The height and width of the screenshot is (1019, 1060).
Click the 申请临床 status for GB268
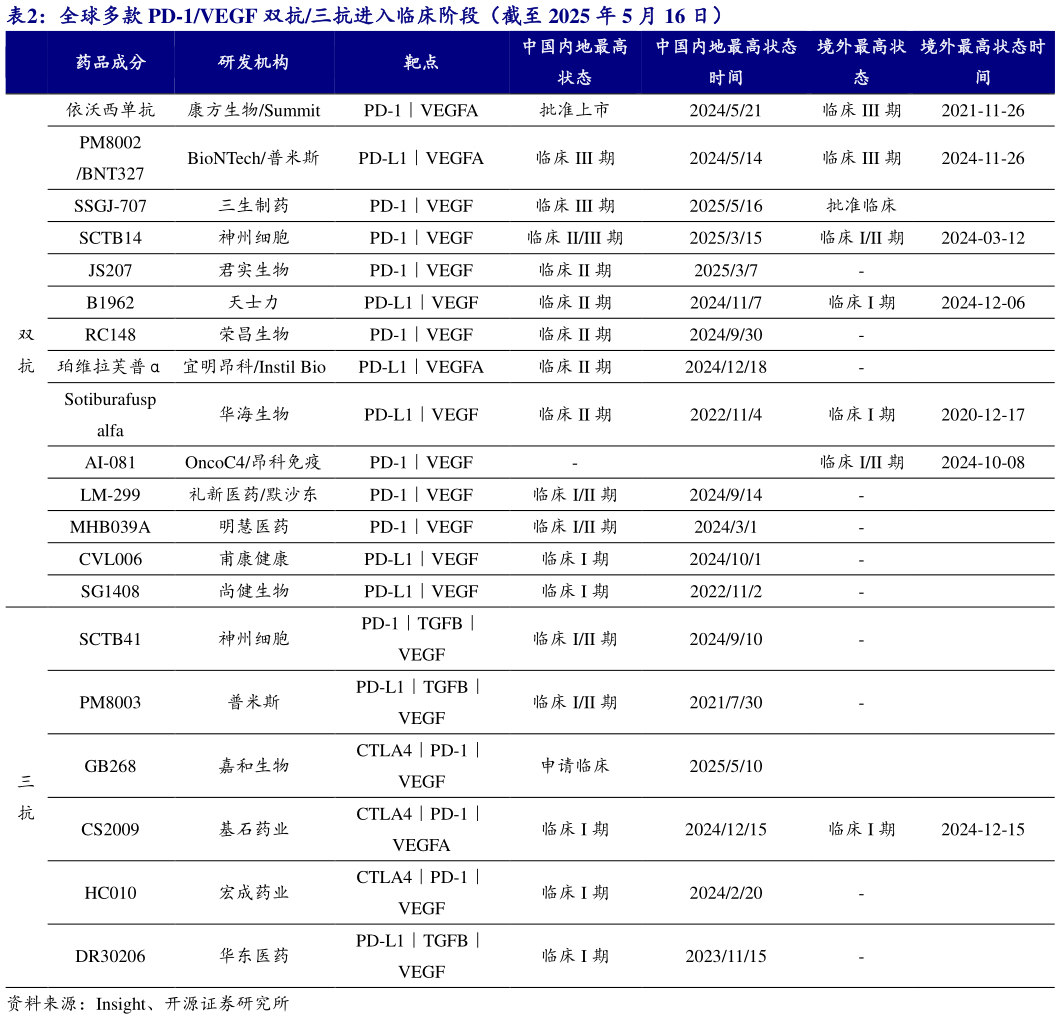576,764
